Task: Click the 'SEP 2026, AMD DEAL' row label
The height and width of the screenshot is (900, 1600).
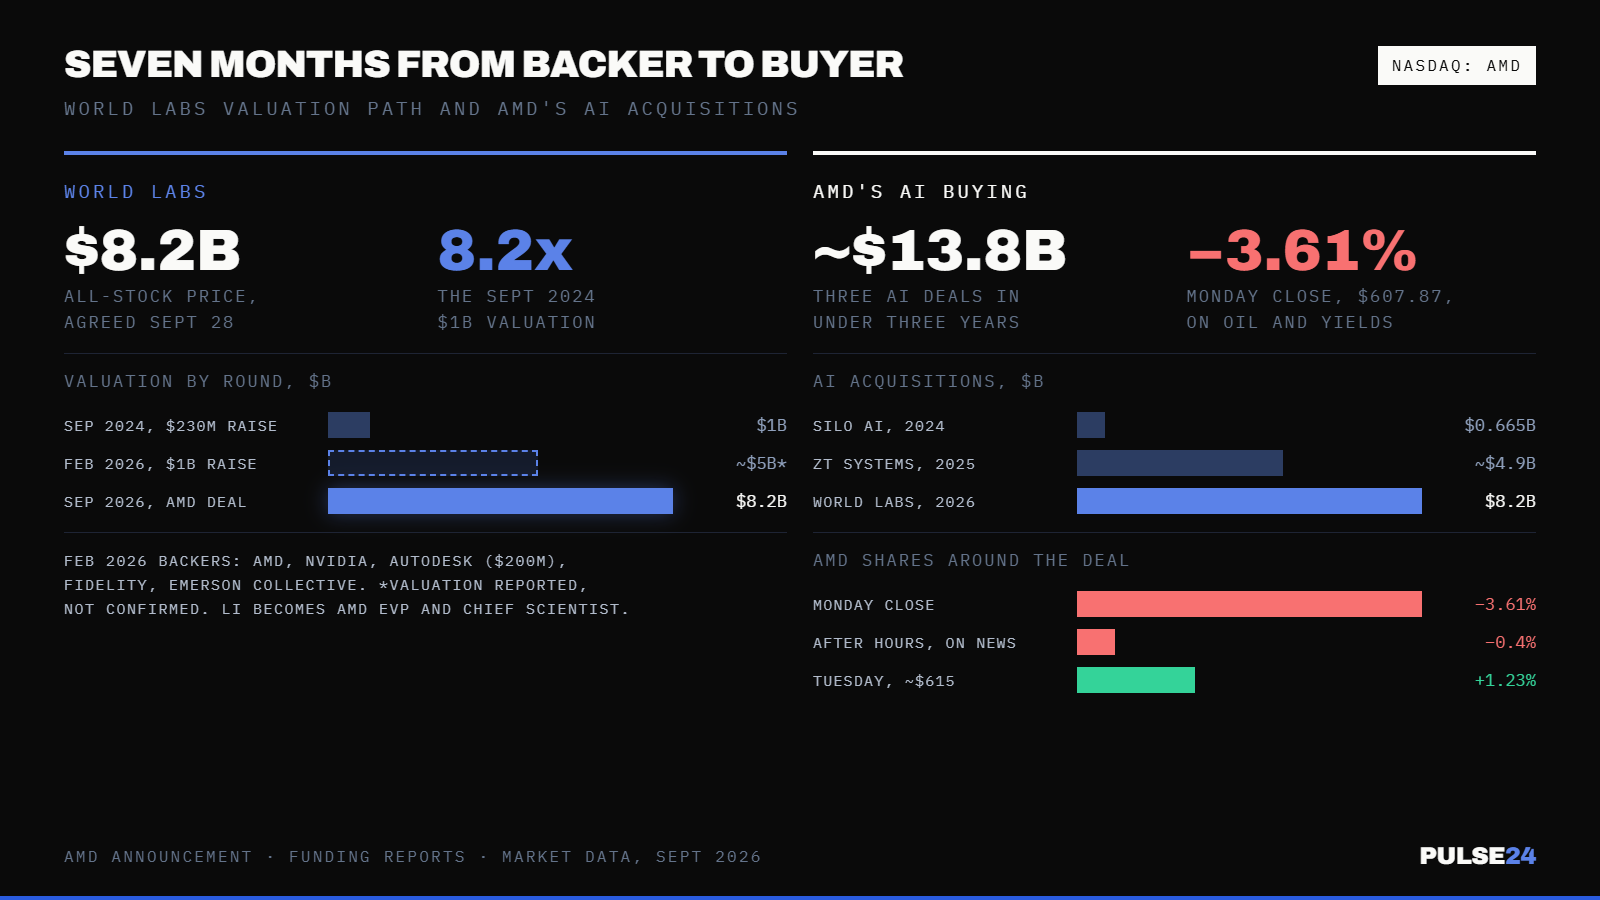Action: [155, 502]
